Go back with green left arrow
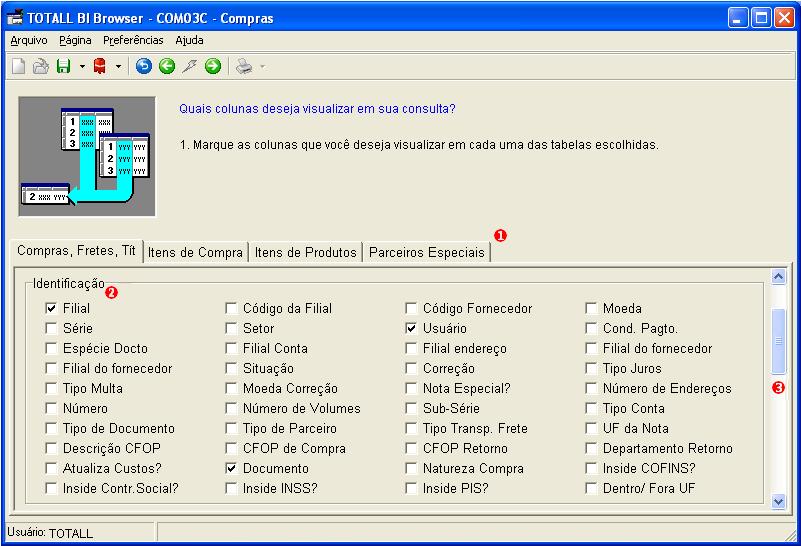 tap(167, 66)
